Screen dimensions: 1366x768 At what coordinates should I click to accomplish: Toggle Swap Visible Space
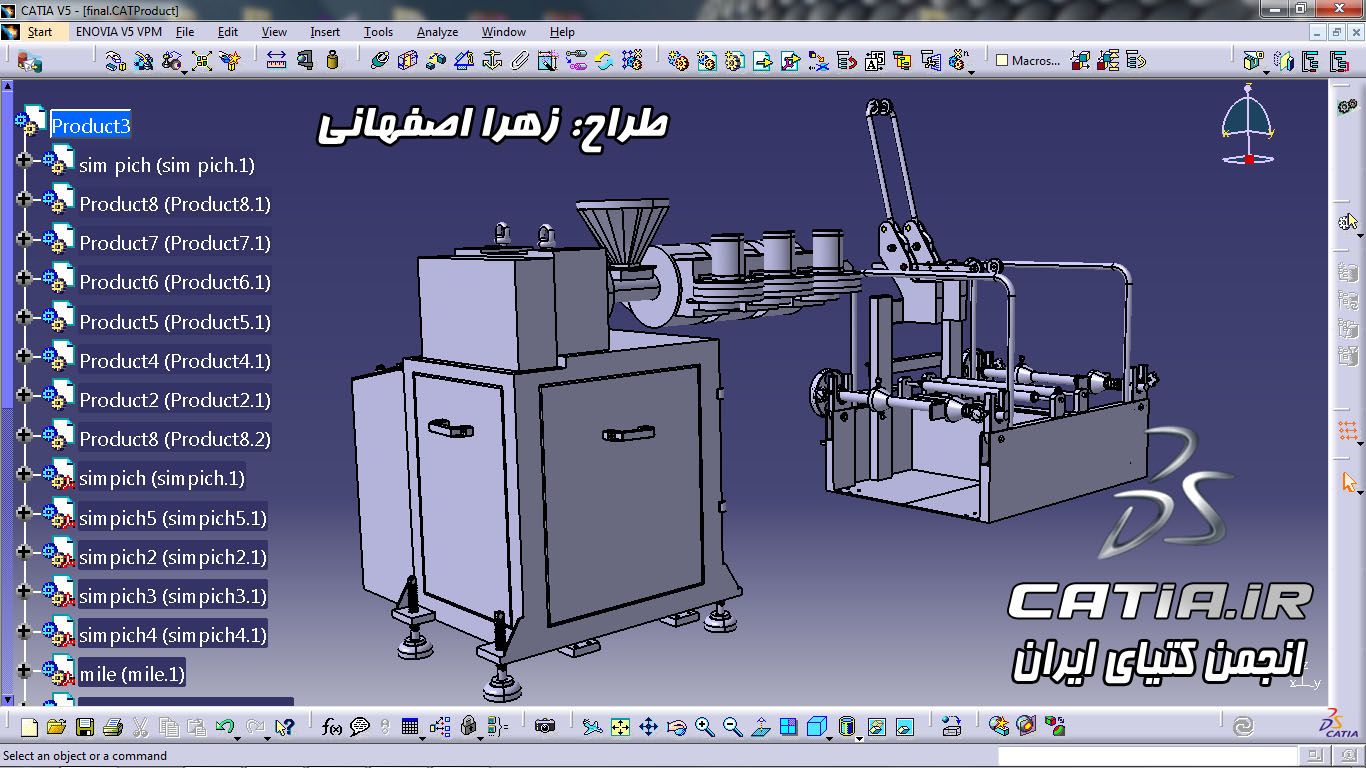coord(904,727)
